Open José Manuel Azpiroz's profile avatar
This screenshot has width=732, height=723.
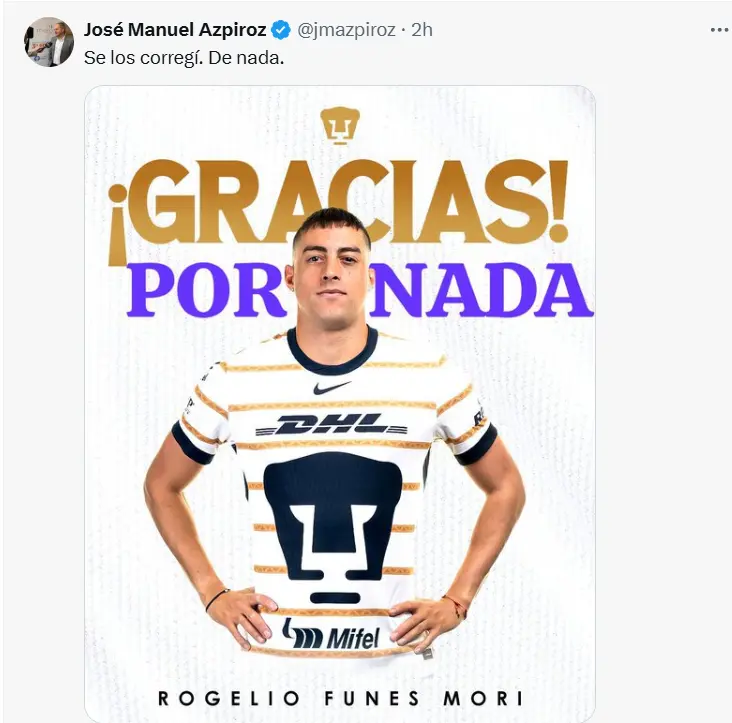49,42
